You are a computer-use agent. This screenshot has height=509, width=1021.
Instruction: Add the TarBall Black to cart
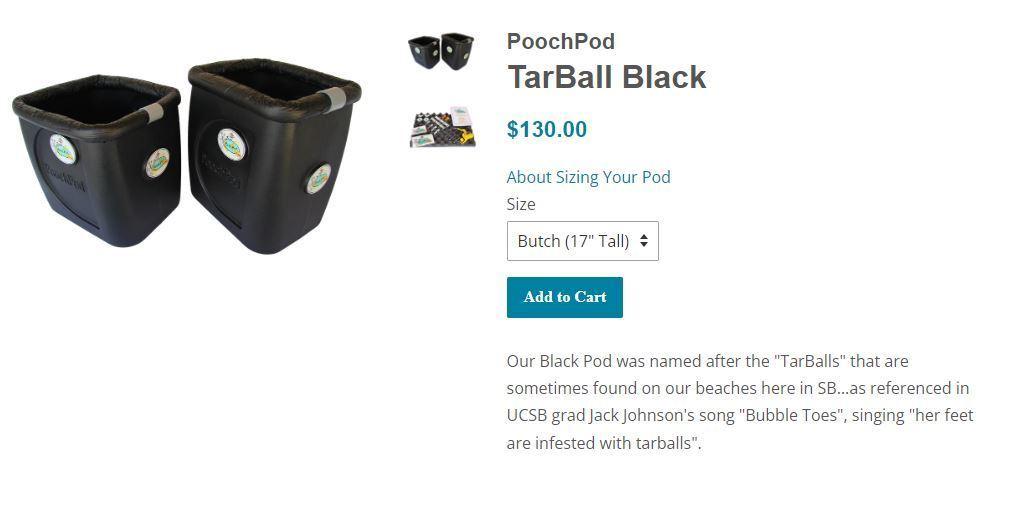tap(565, 297)
